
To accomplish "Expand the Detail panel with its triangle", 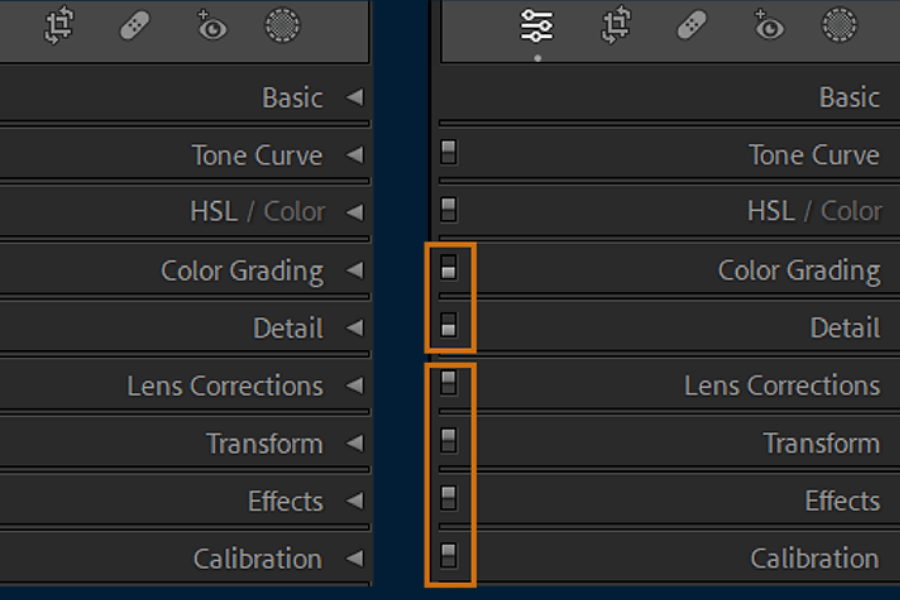I will coord(354,328).
